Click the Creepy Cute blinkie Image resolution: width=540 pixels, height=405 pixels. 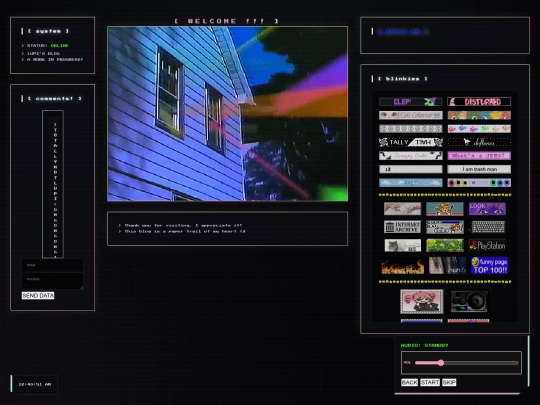click(411, 156)
